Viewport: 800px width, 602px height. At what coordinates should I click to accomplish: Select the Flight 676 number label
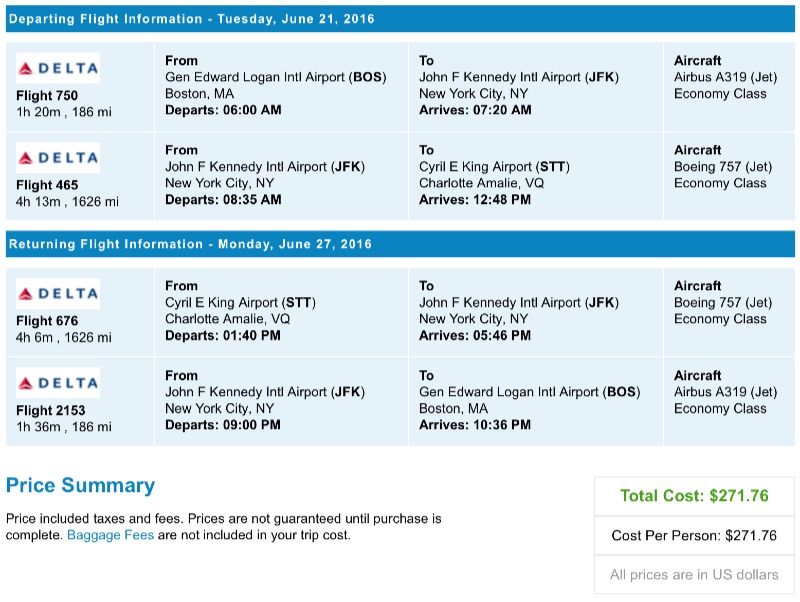pyautogui.click(x=47, y=321)
